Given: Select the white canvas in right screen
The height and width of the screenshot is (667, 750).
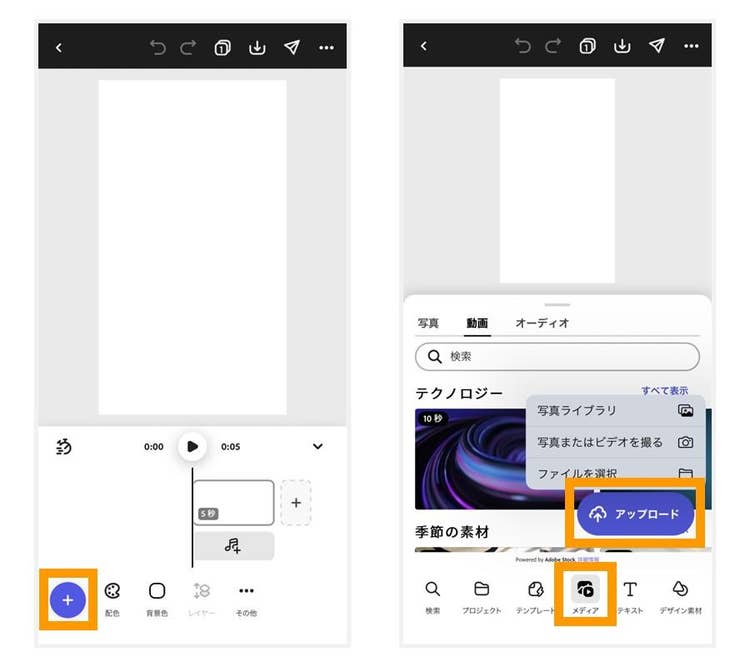Looking at the screenshot, I should click(x=557, y=181).
